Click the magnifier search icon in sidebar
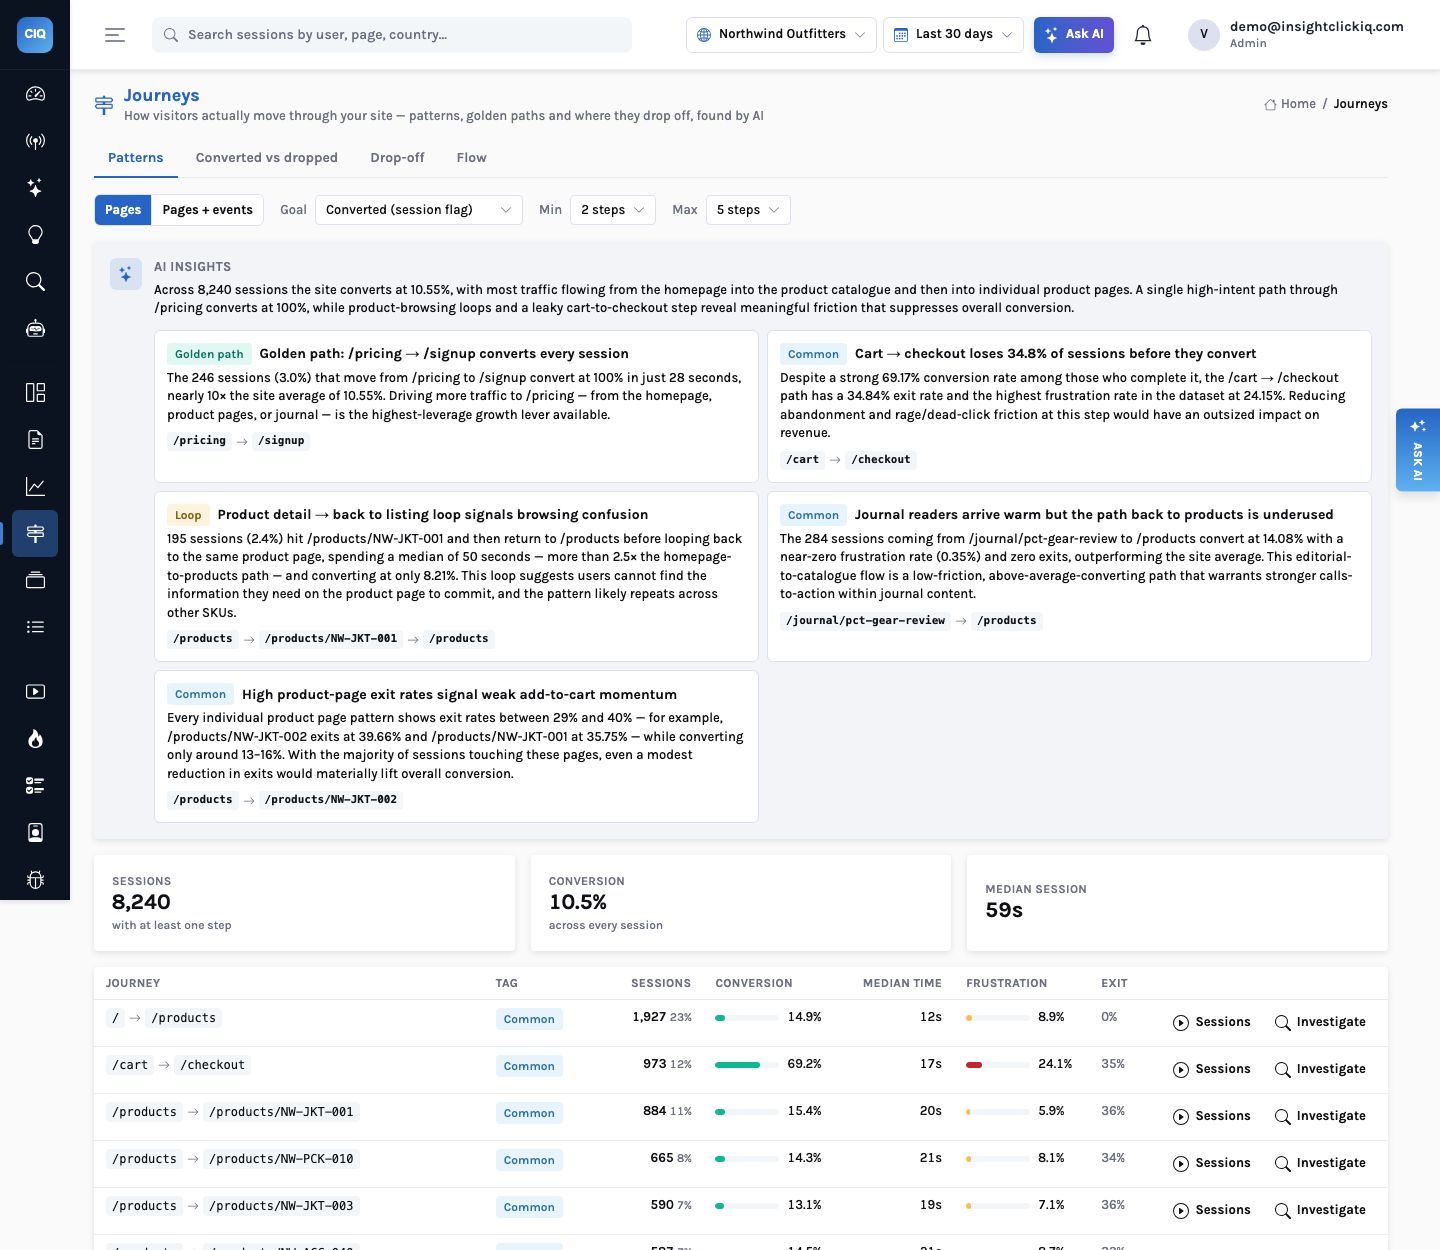 coord(35,282)
